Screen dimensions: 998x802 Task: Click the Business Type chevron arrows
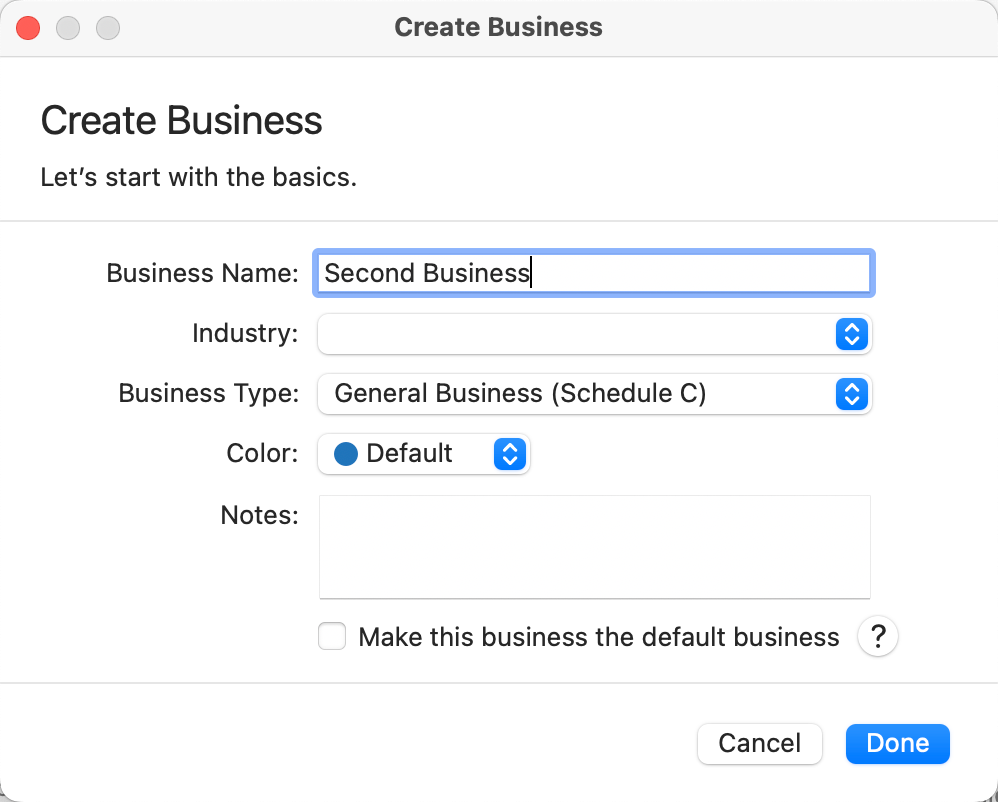pos(850,394)
